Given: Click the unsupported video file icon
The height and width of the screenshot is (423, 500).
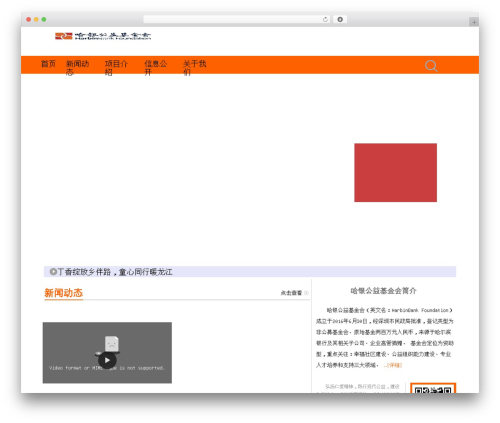Looking at the screenshot, I should (x=112, y=344).
